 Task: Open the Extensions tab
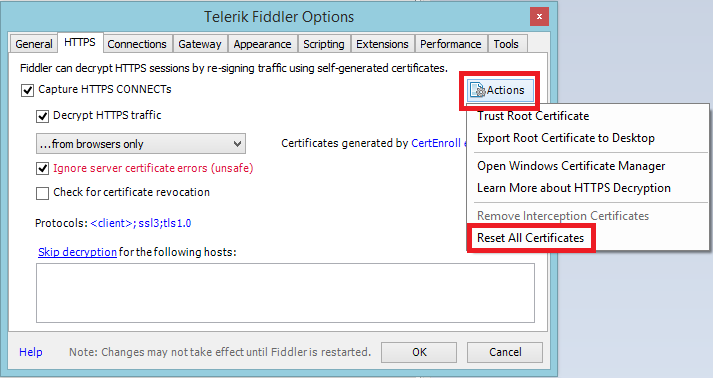[382, 44]
